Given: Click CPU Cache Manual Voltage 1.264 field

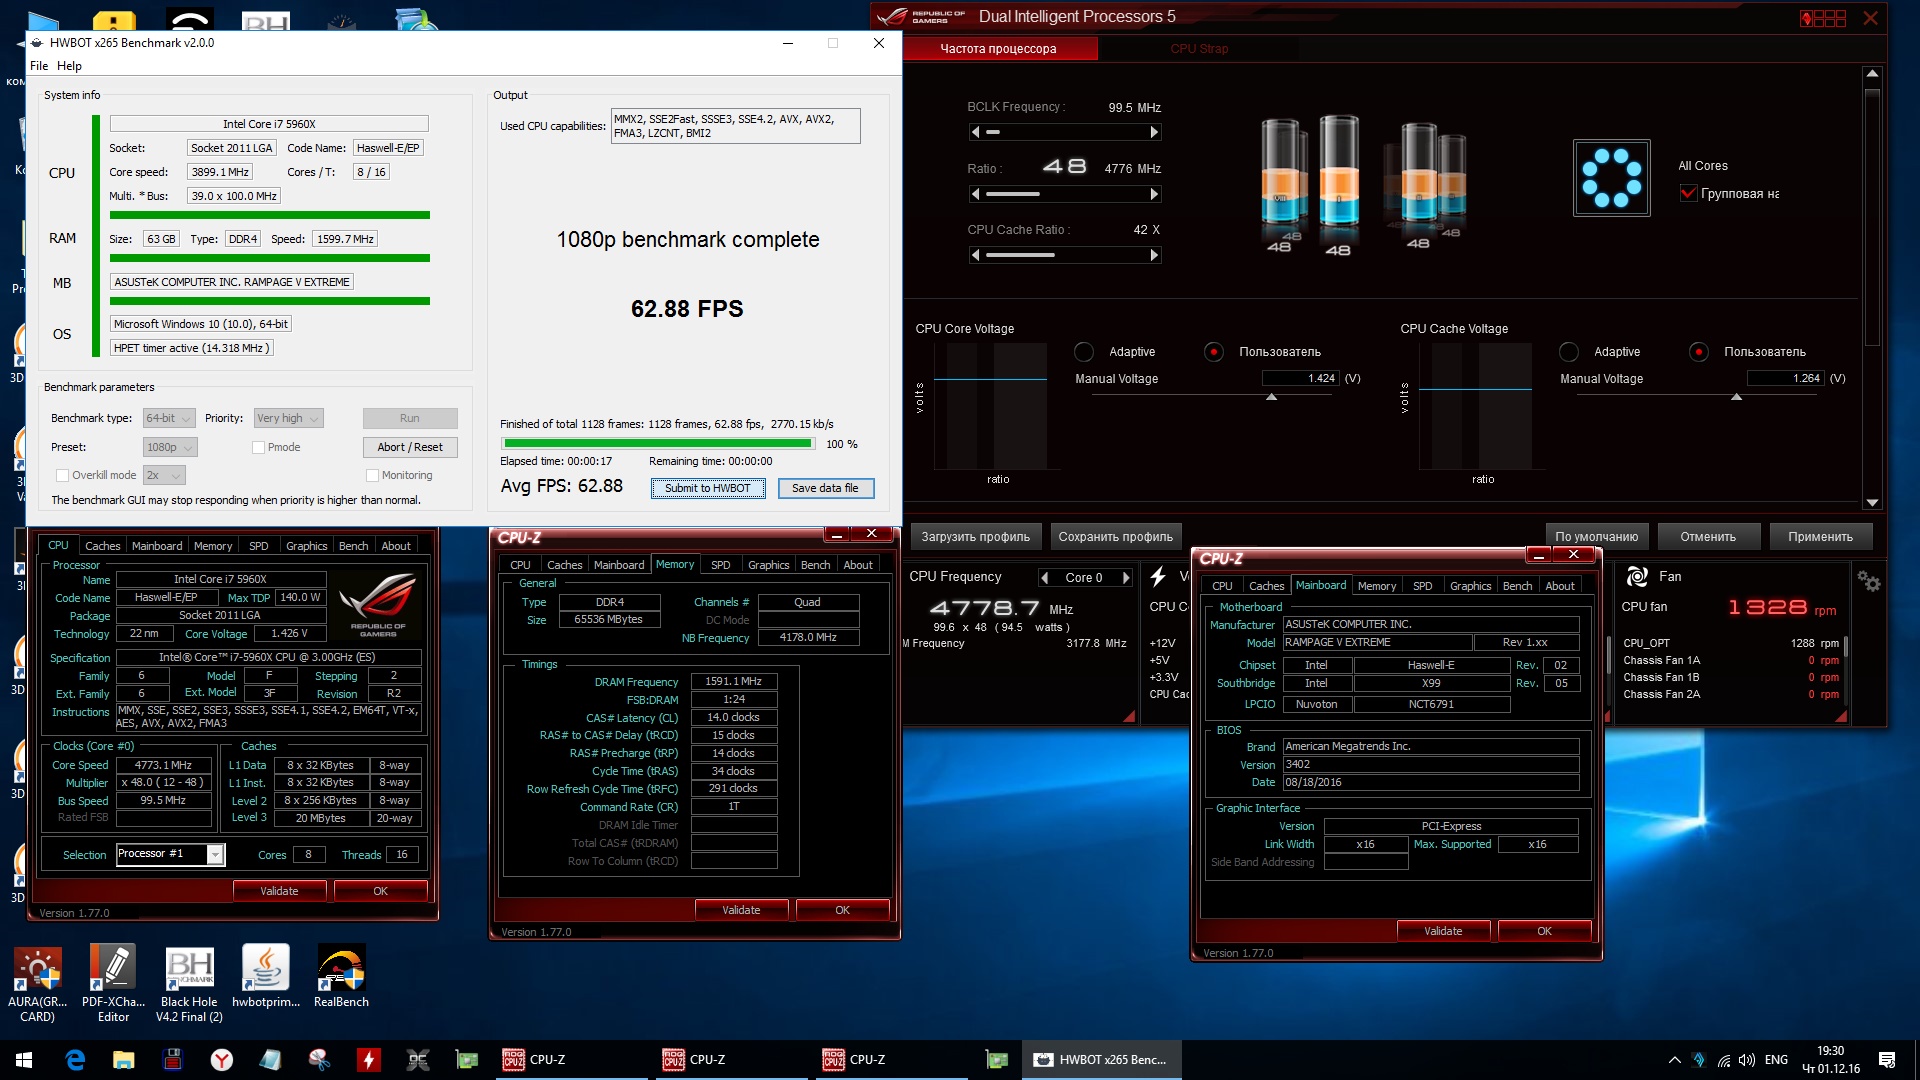Looking at the screenshot, I should coord(1785,378).
